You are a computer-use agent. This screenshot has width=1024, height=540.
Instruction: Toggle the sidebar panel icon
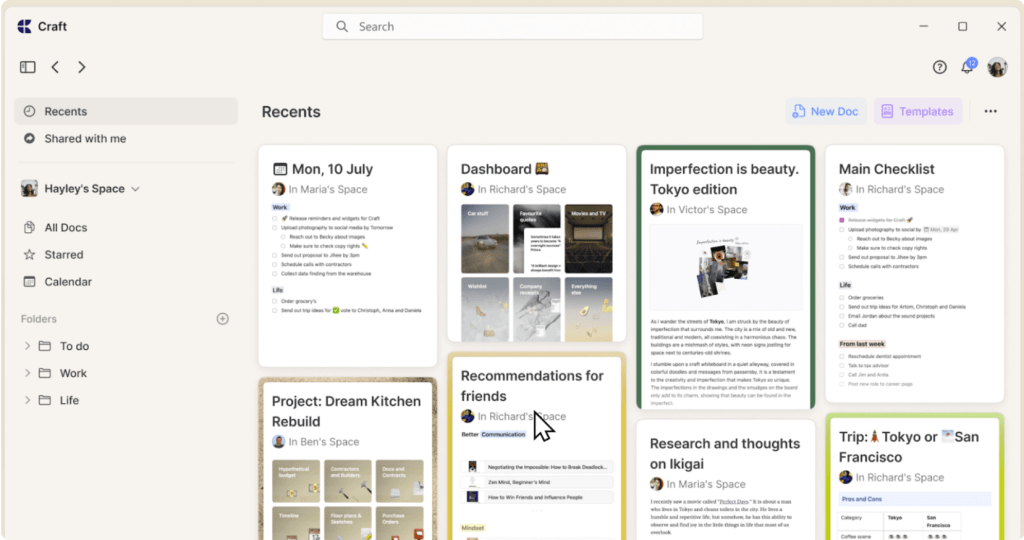27,67
